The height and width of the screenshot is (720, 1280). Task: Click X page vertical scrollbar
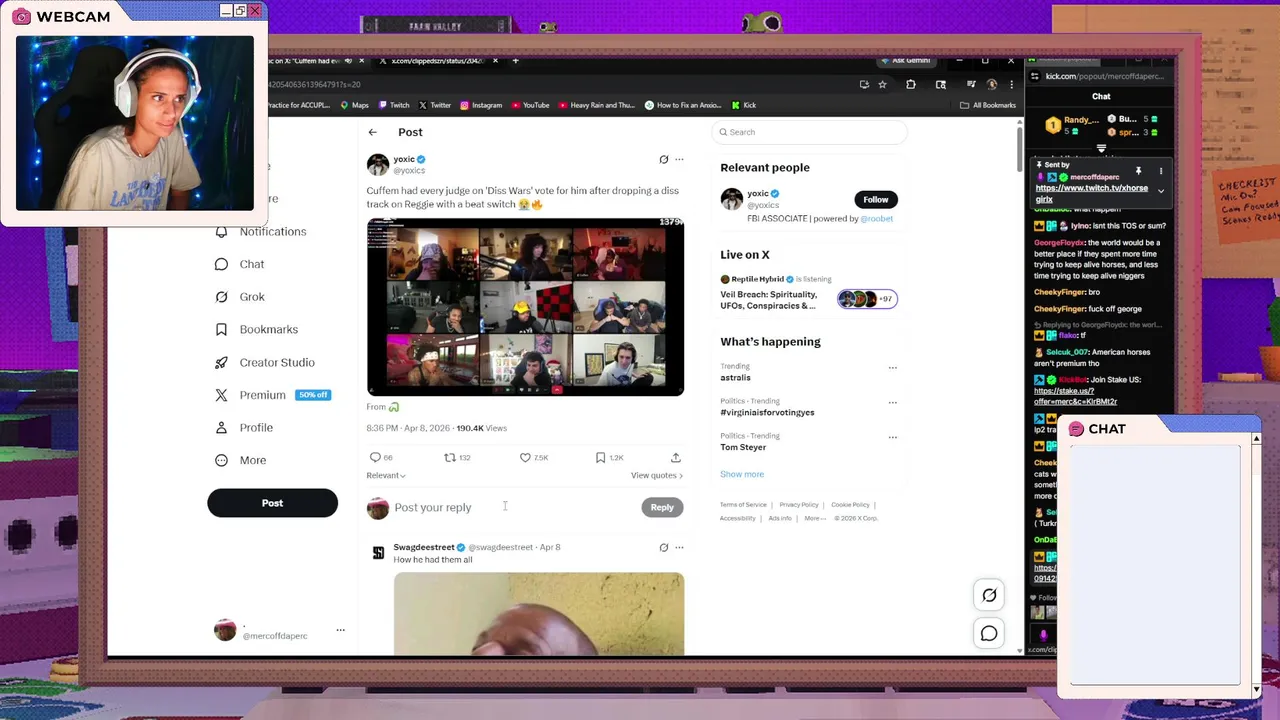click(1020, 148)
